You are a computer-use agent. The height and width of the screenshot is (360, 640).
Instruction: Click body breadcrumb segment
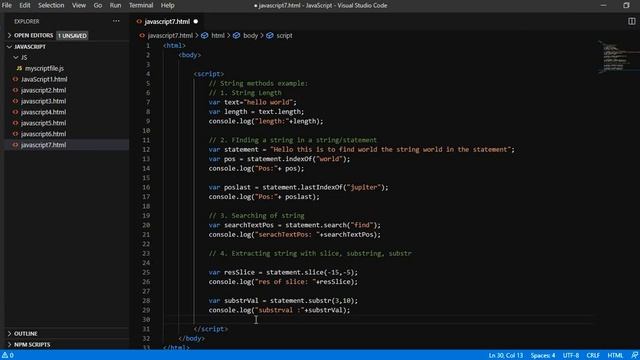click(x=250, y=36)
